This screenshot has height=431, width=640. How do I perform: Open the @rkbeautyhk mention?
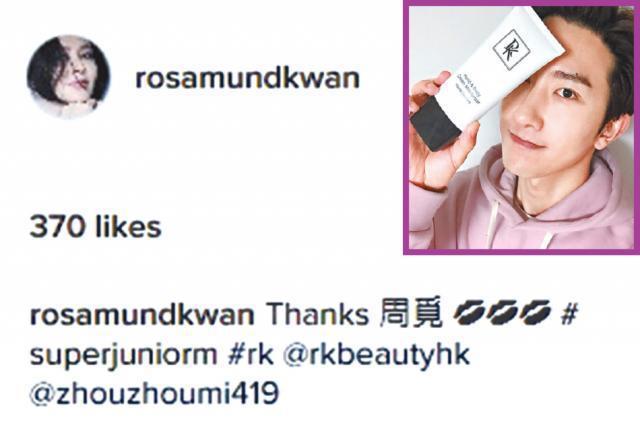coord(376,356)
